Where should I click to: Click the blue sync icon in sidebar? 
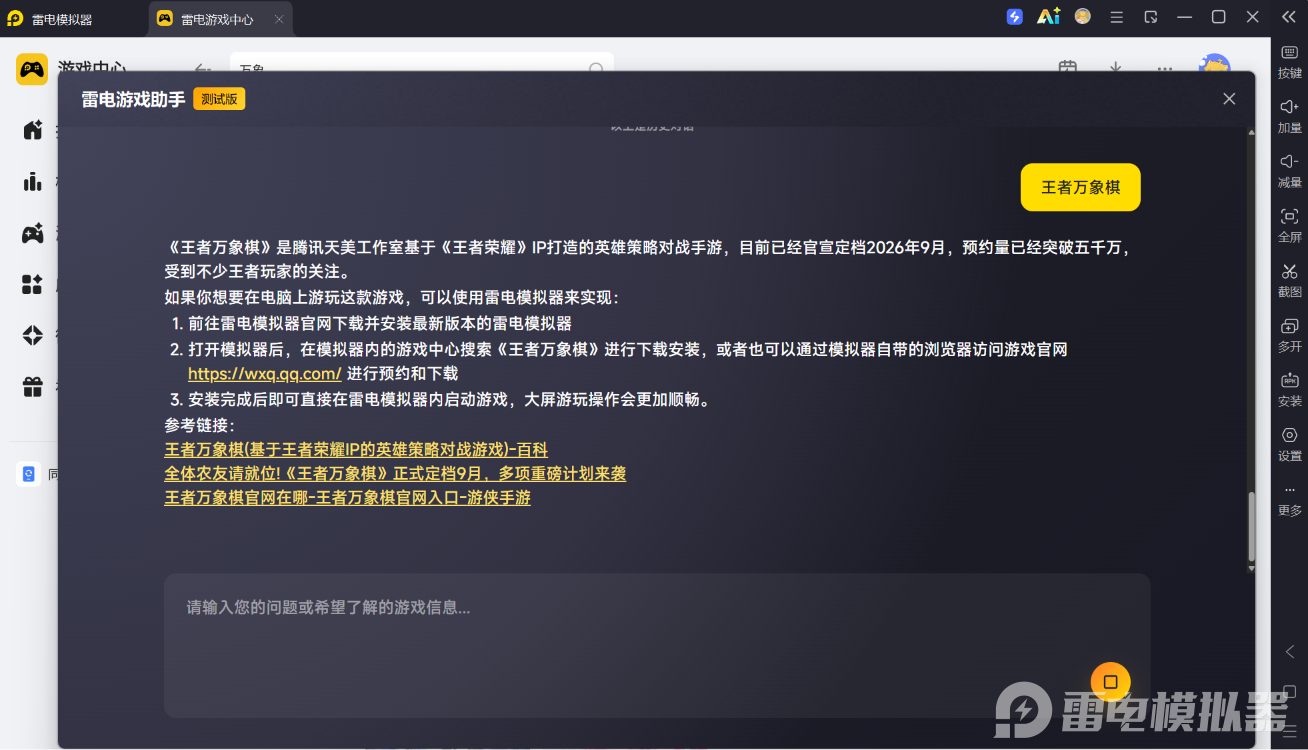point(29,474)
